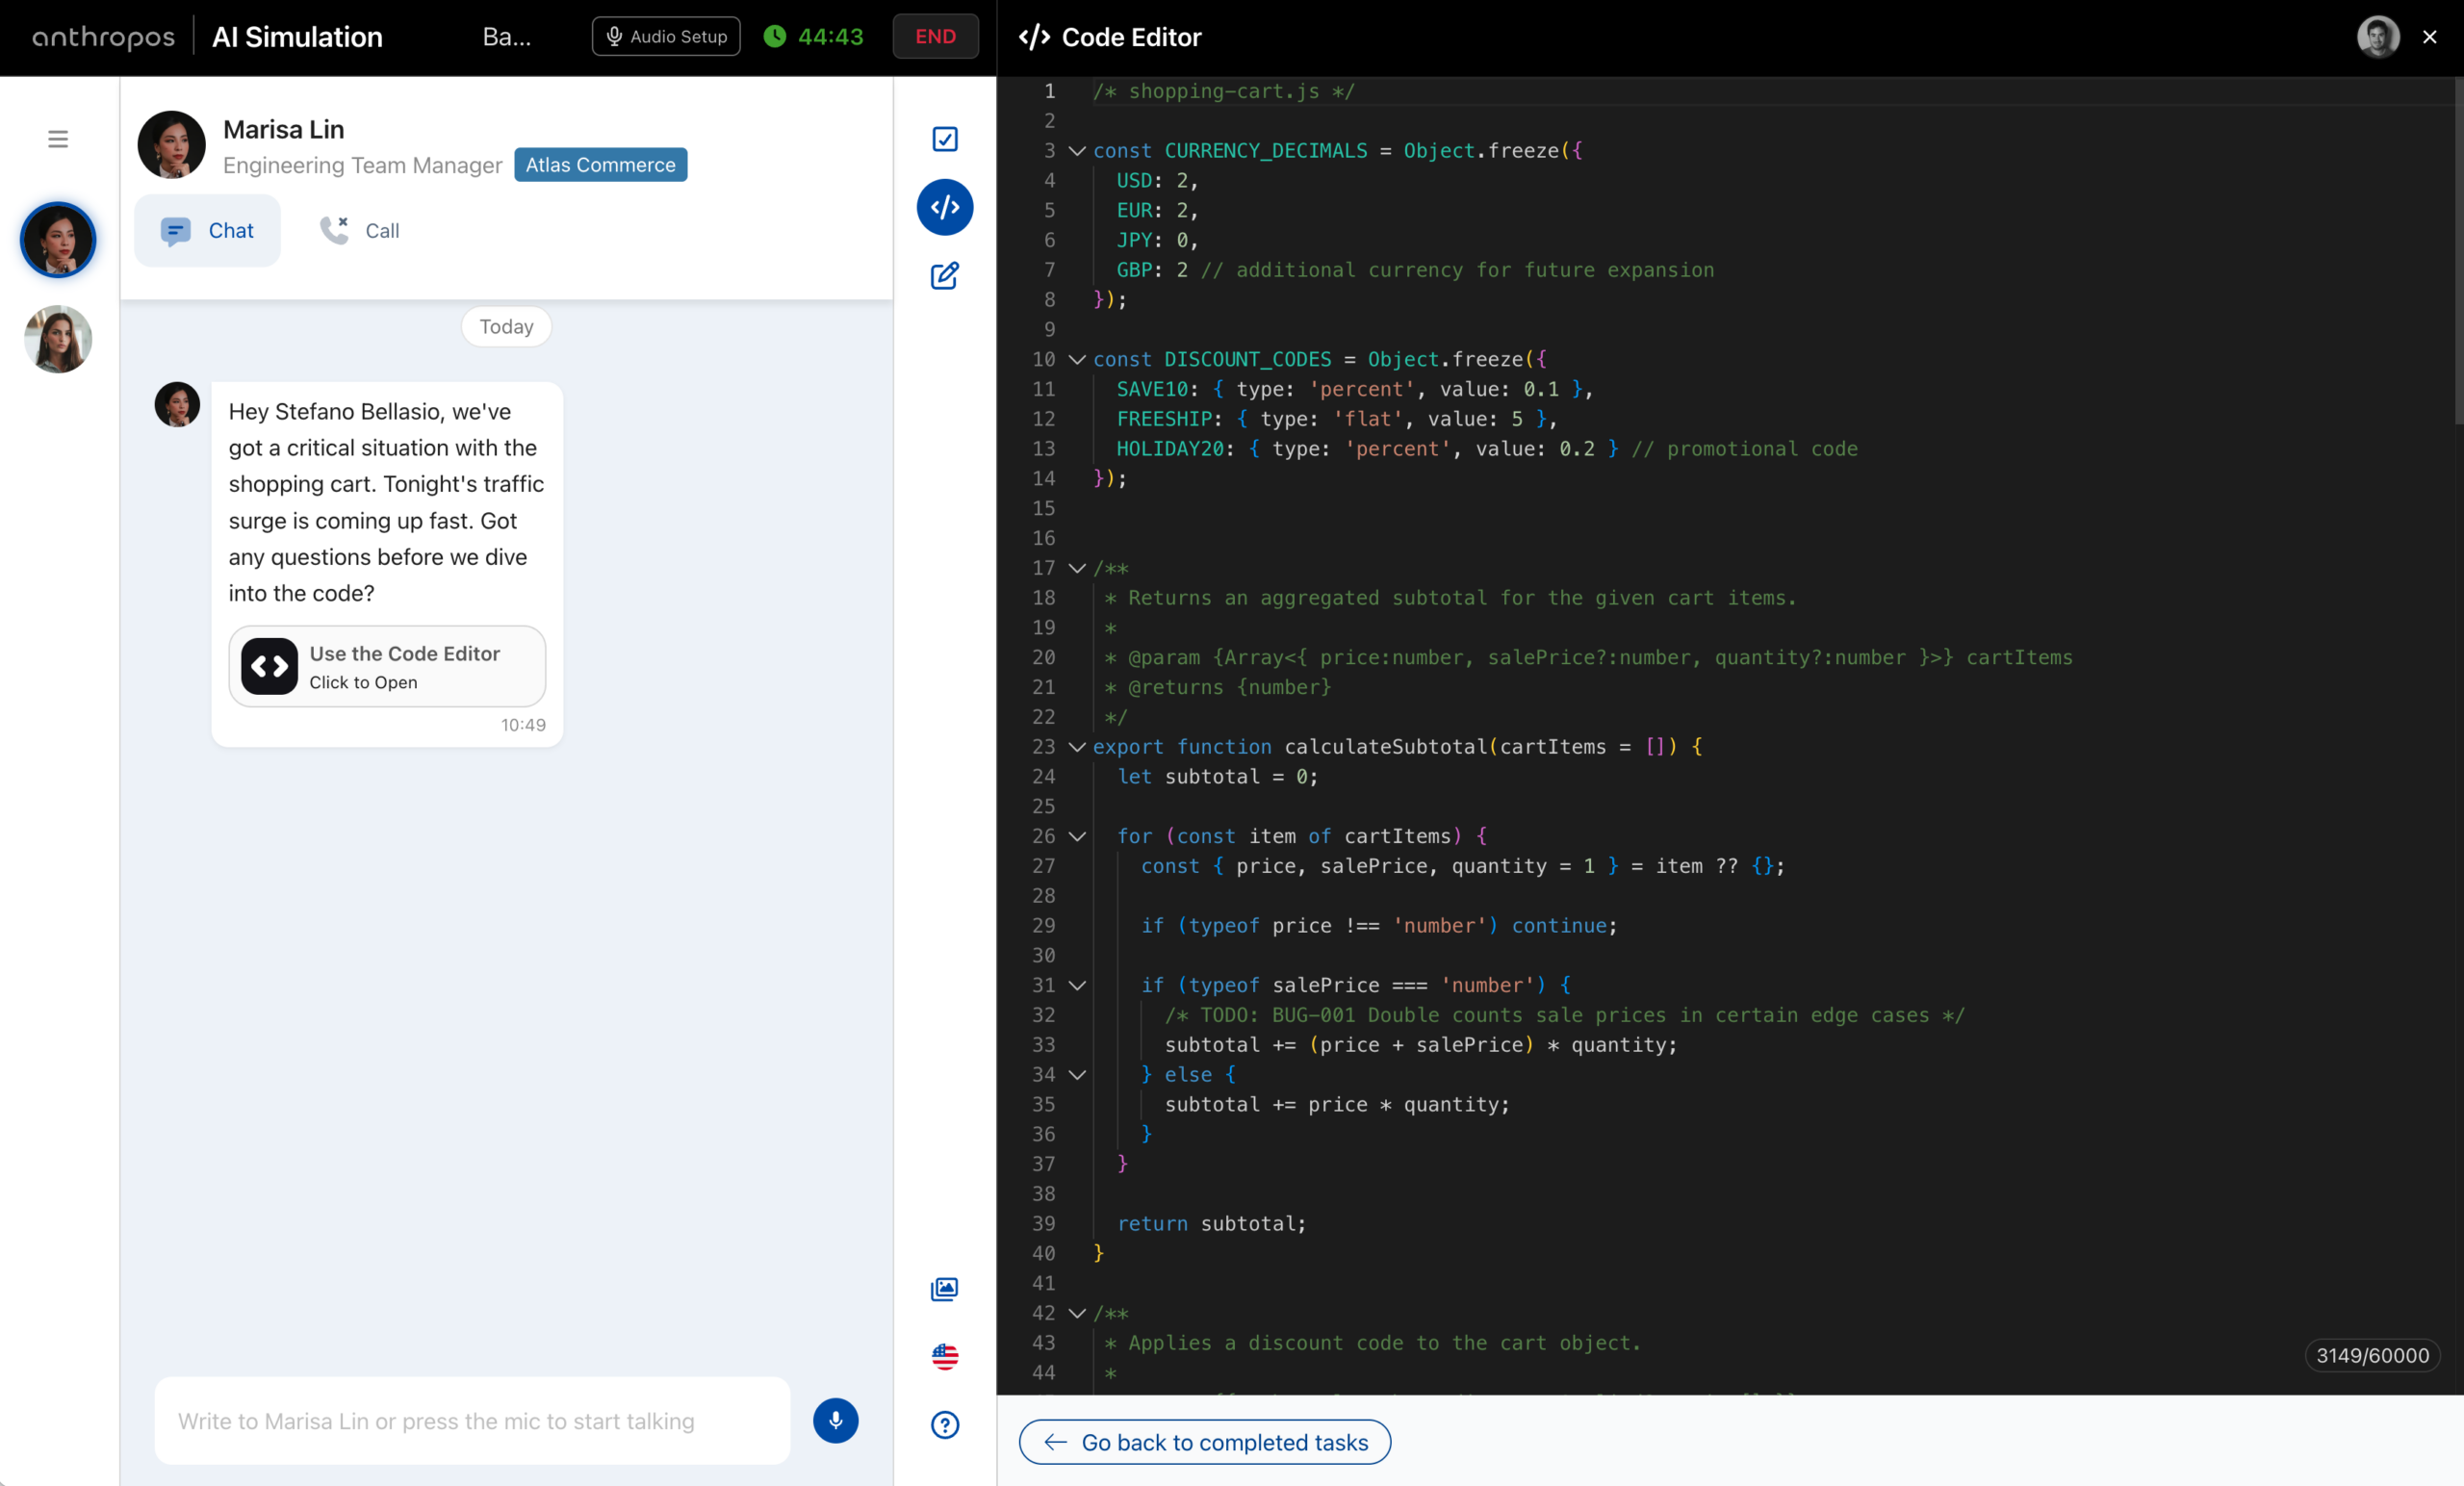Fold the for loop at line 26
The height and width of the screenshot is (1486, 2464).
point(1077,837)
